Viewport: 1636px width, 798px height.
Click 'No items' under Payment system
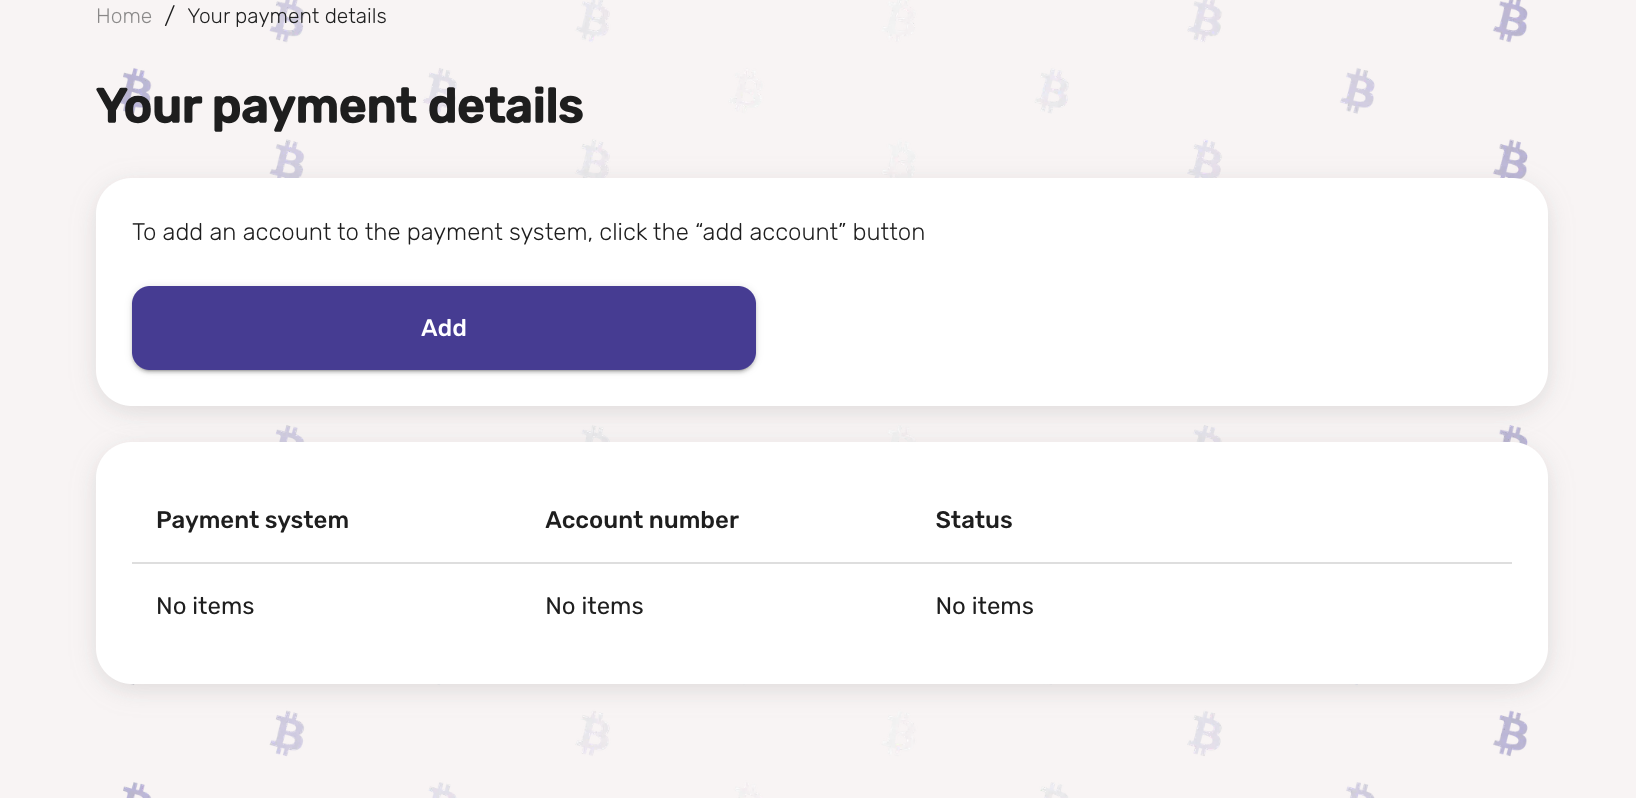point(205,606)
